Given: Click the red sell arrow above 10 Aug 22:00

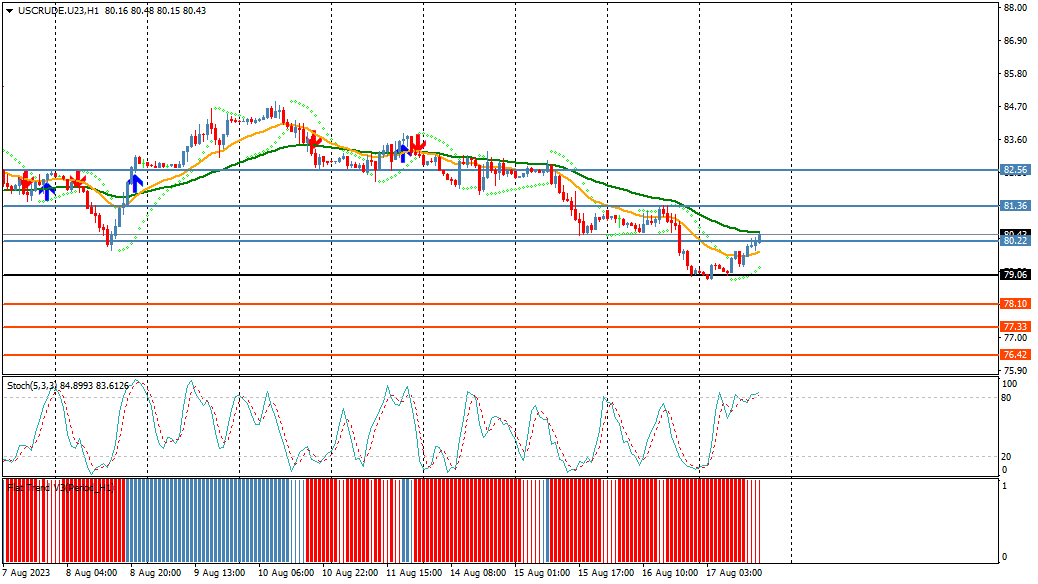Looking at the screenshot, I should point(314,141).
